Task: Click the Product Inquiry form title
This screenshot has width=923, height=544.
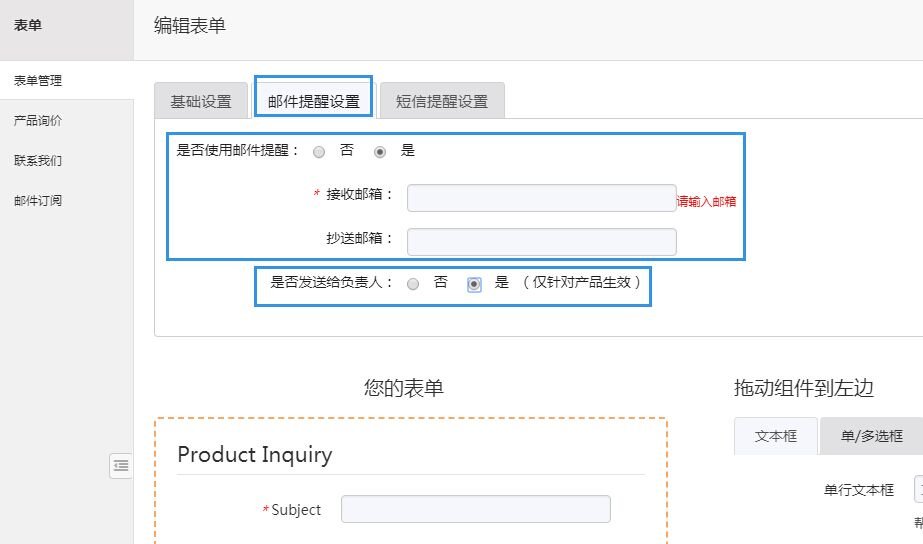Action: point(255,454)
